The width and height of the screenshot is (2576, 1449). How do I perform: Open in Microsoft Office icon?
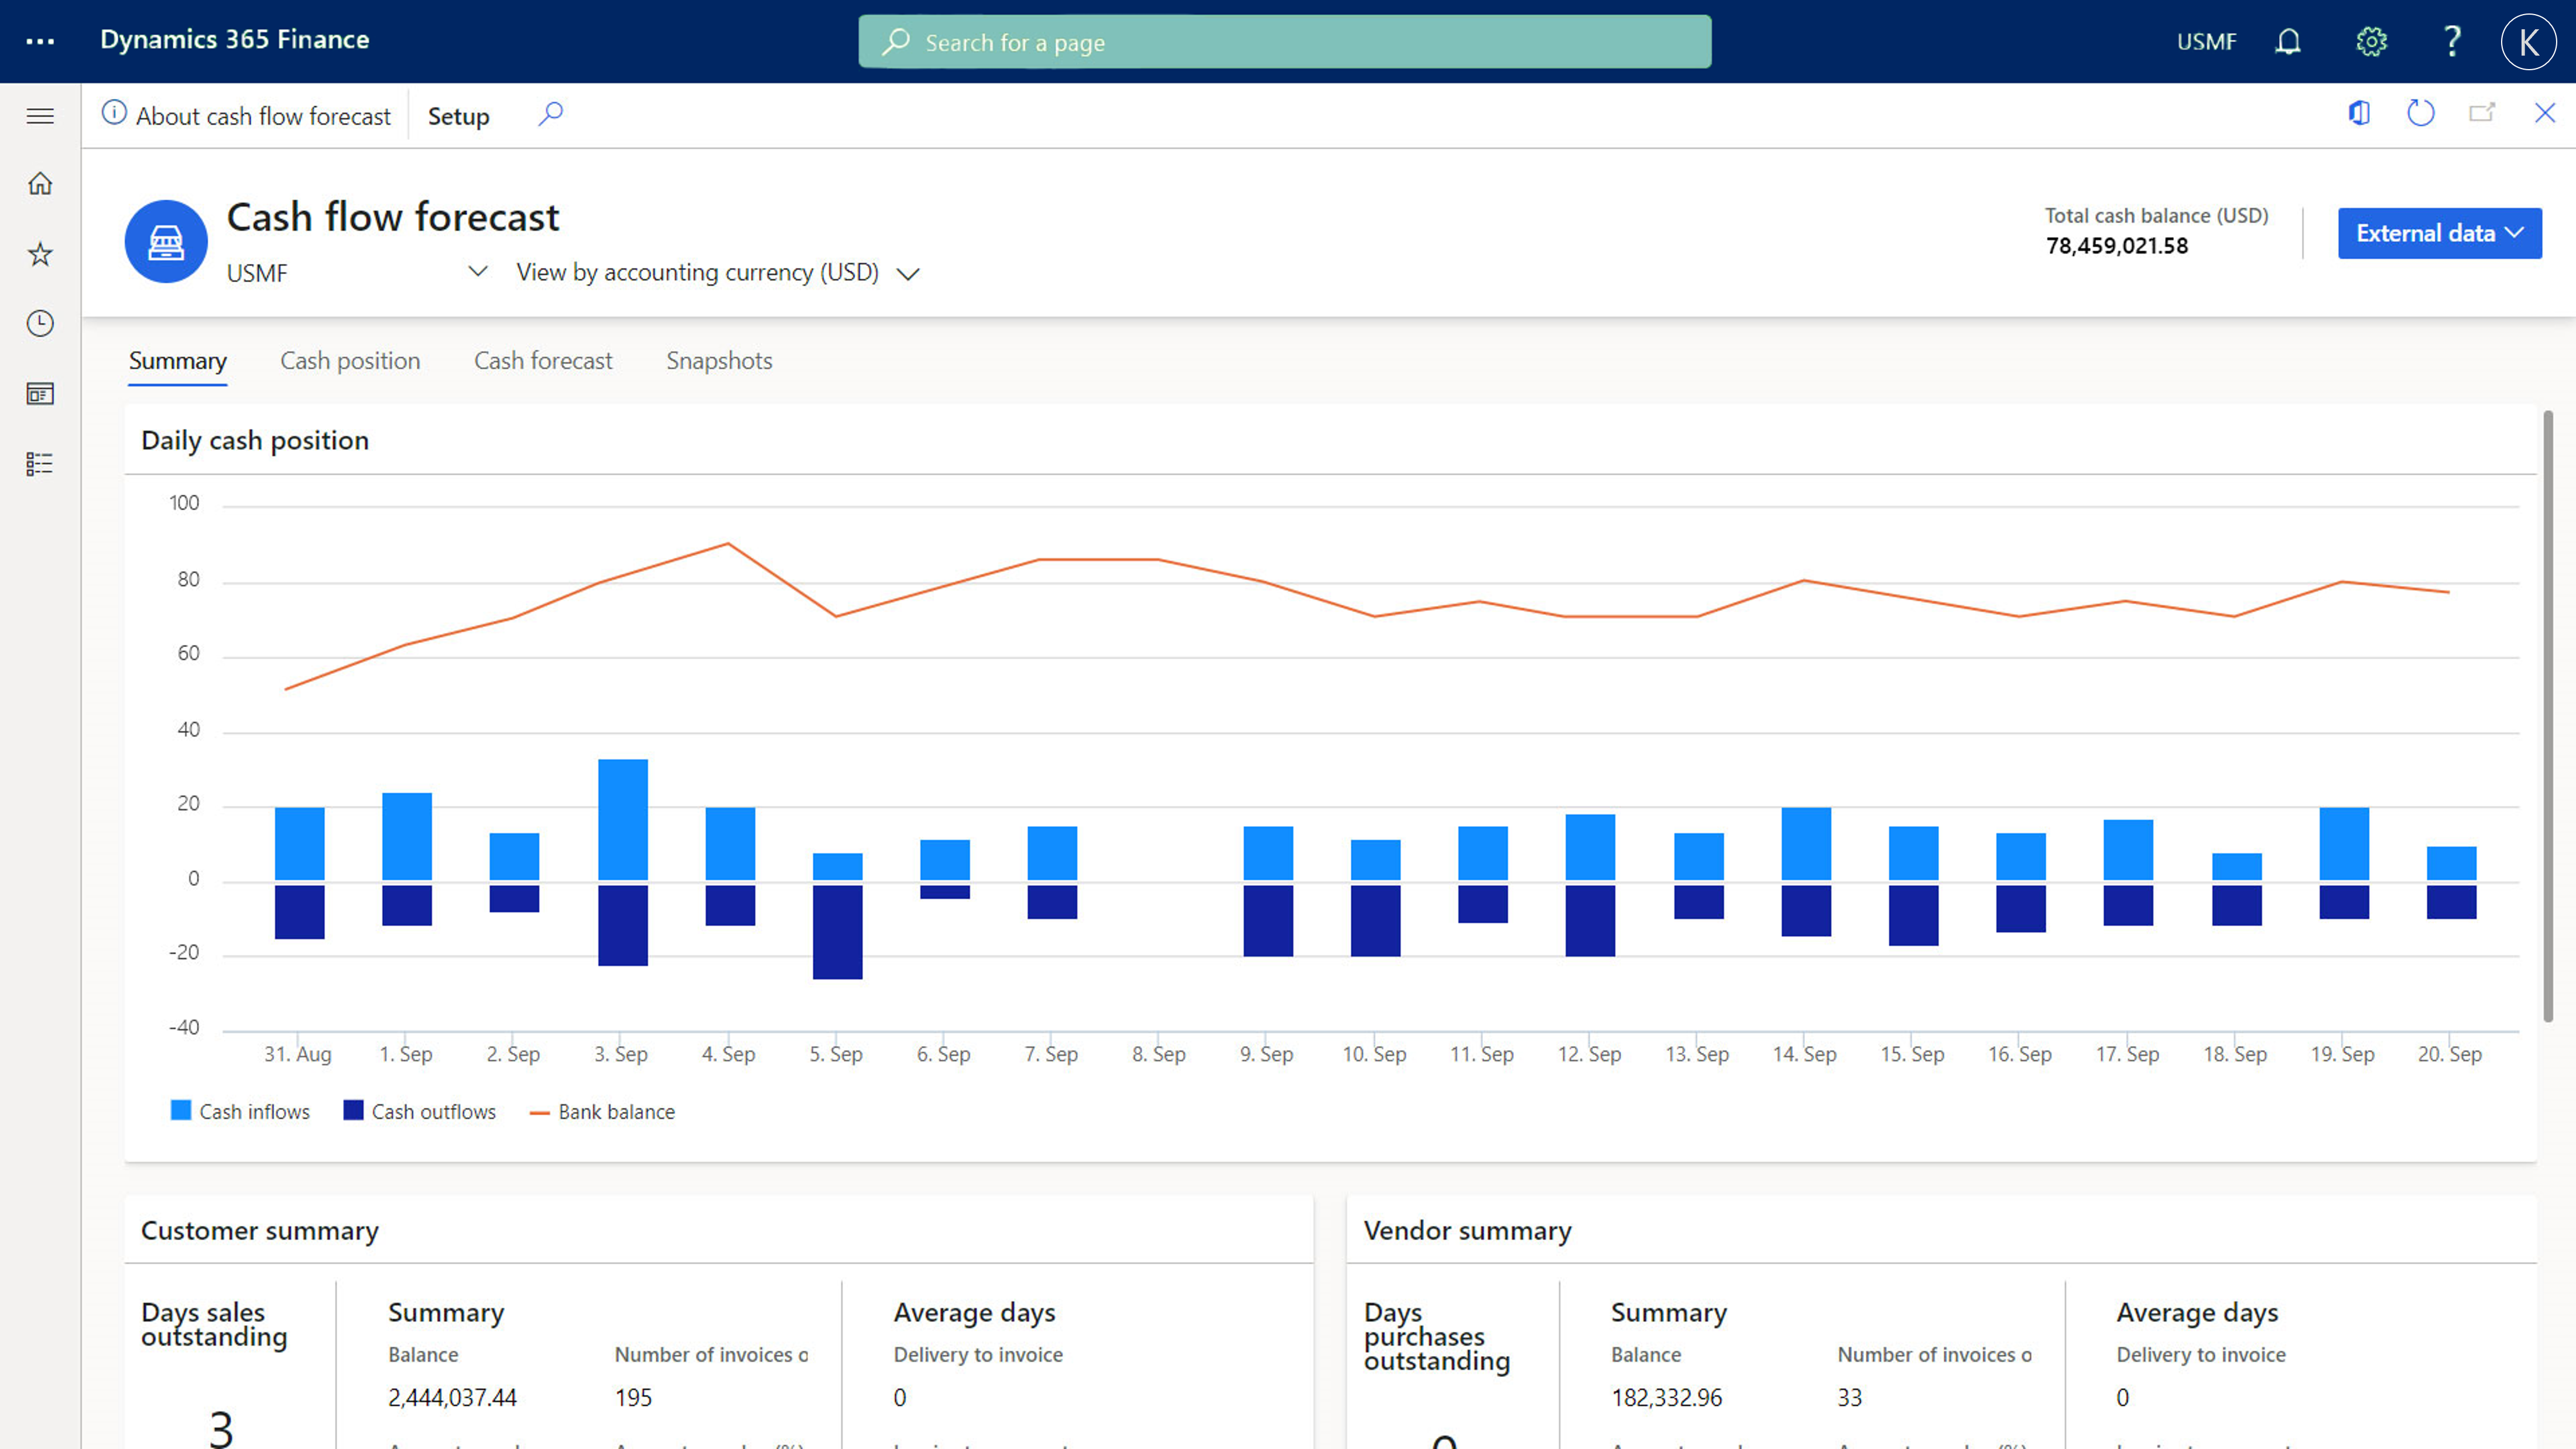2359,113
